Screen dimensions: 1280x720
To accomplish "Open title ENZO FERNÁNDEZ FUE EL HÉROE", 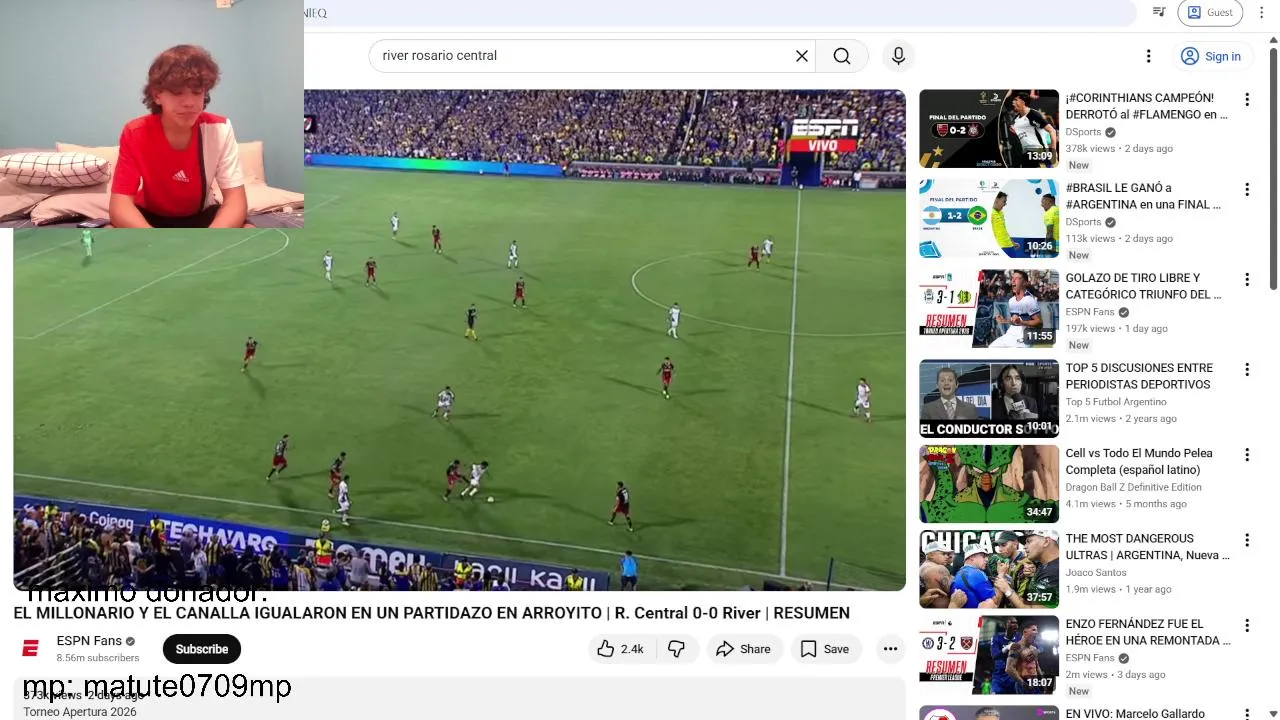I will [x=1148, y=632].
